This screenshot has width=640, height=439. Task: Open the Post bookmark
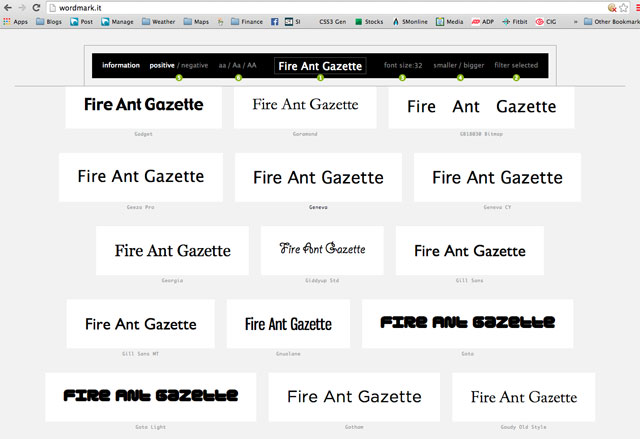click(x=81, y=22)
